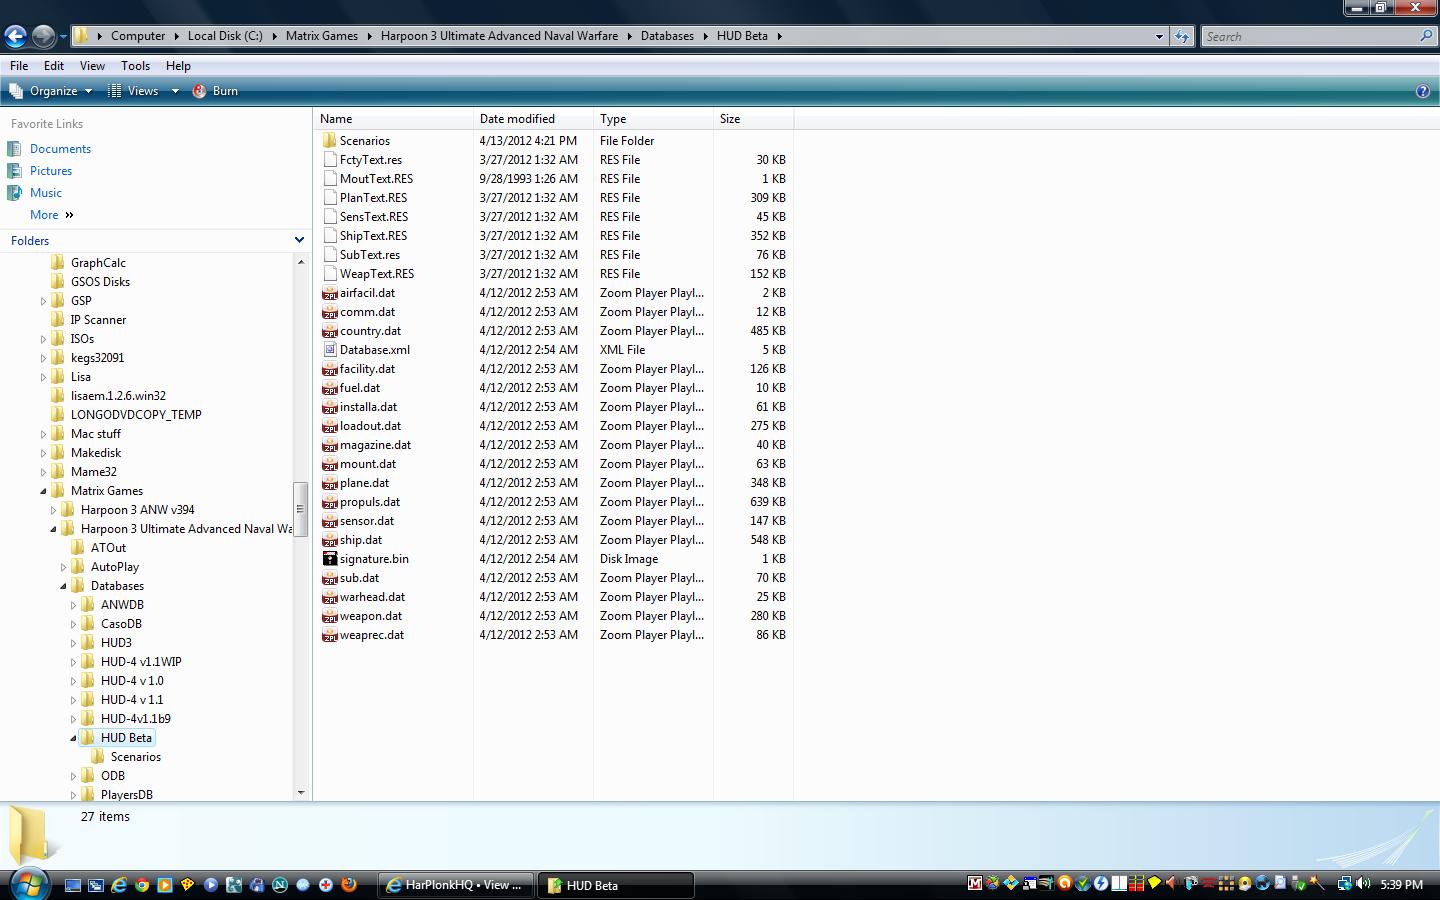Open the Pictures favorite link
The height and width of the screenshot is (900, 1440).
pyautogui.click(x=51, y=171)
